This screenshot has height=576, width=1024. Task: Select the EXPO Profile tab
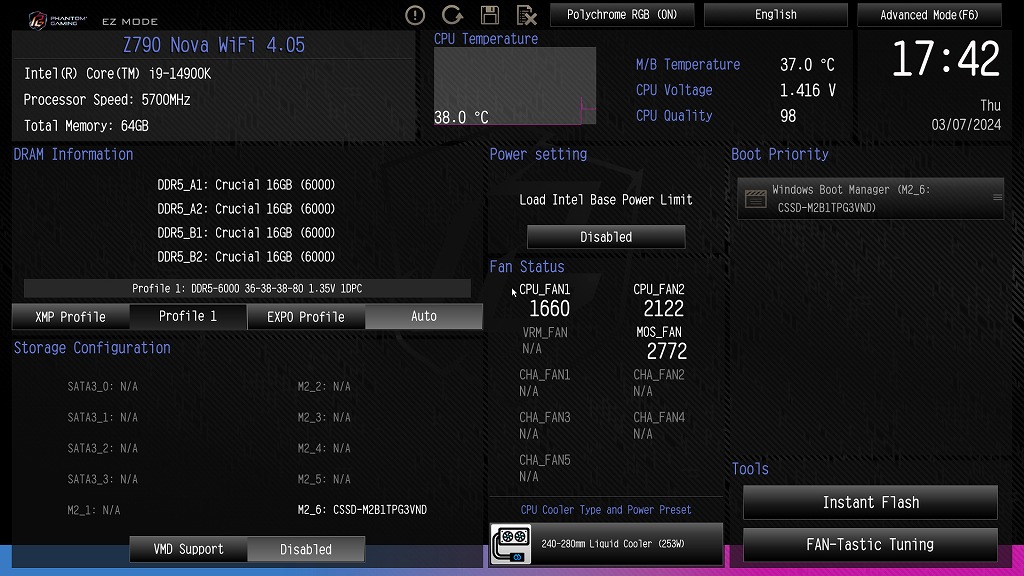(x=306, y=317)
